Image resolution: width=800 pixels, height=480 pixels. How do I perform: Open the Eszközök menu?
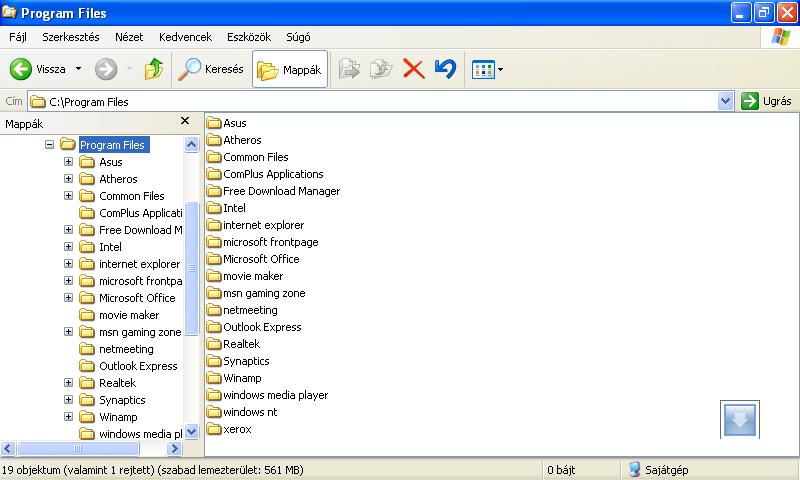[x=249, y=37]
